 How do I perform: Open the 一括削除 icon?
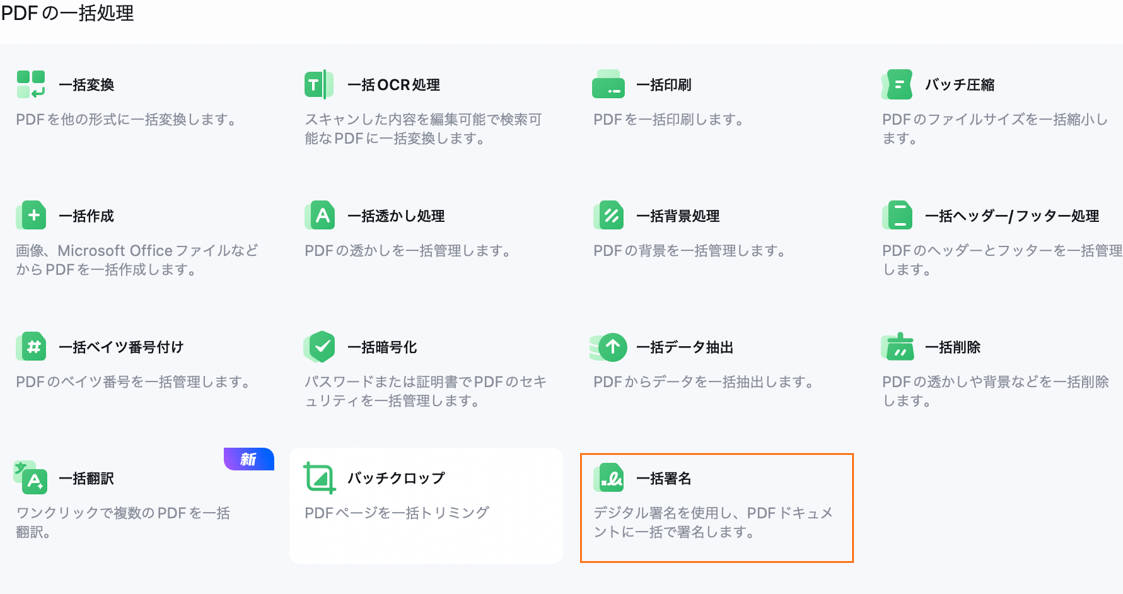point(897,347)
